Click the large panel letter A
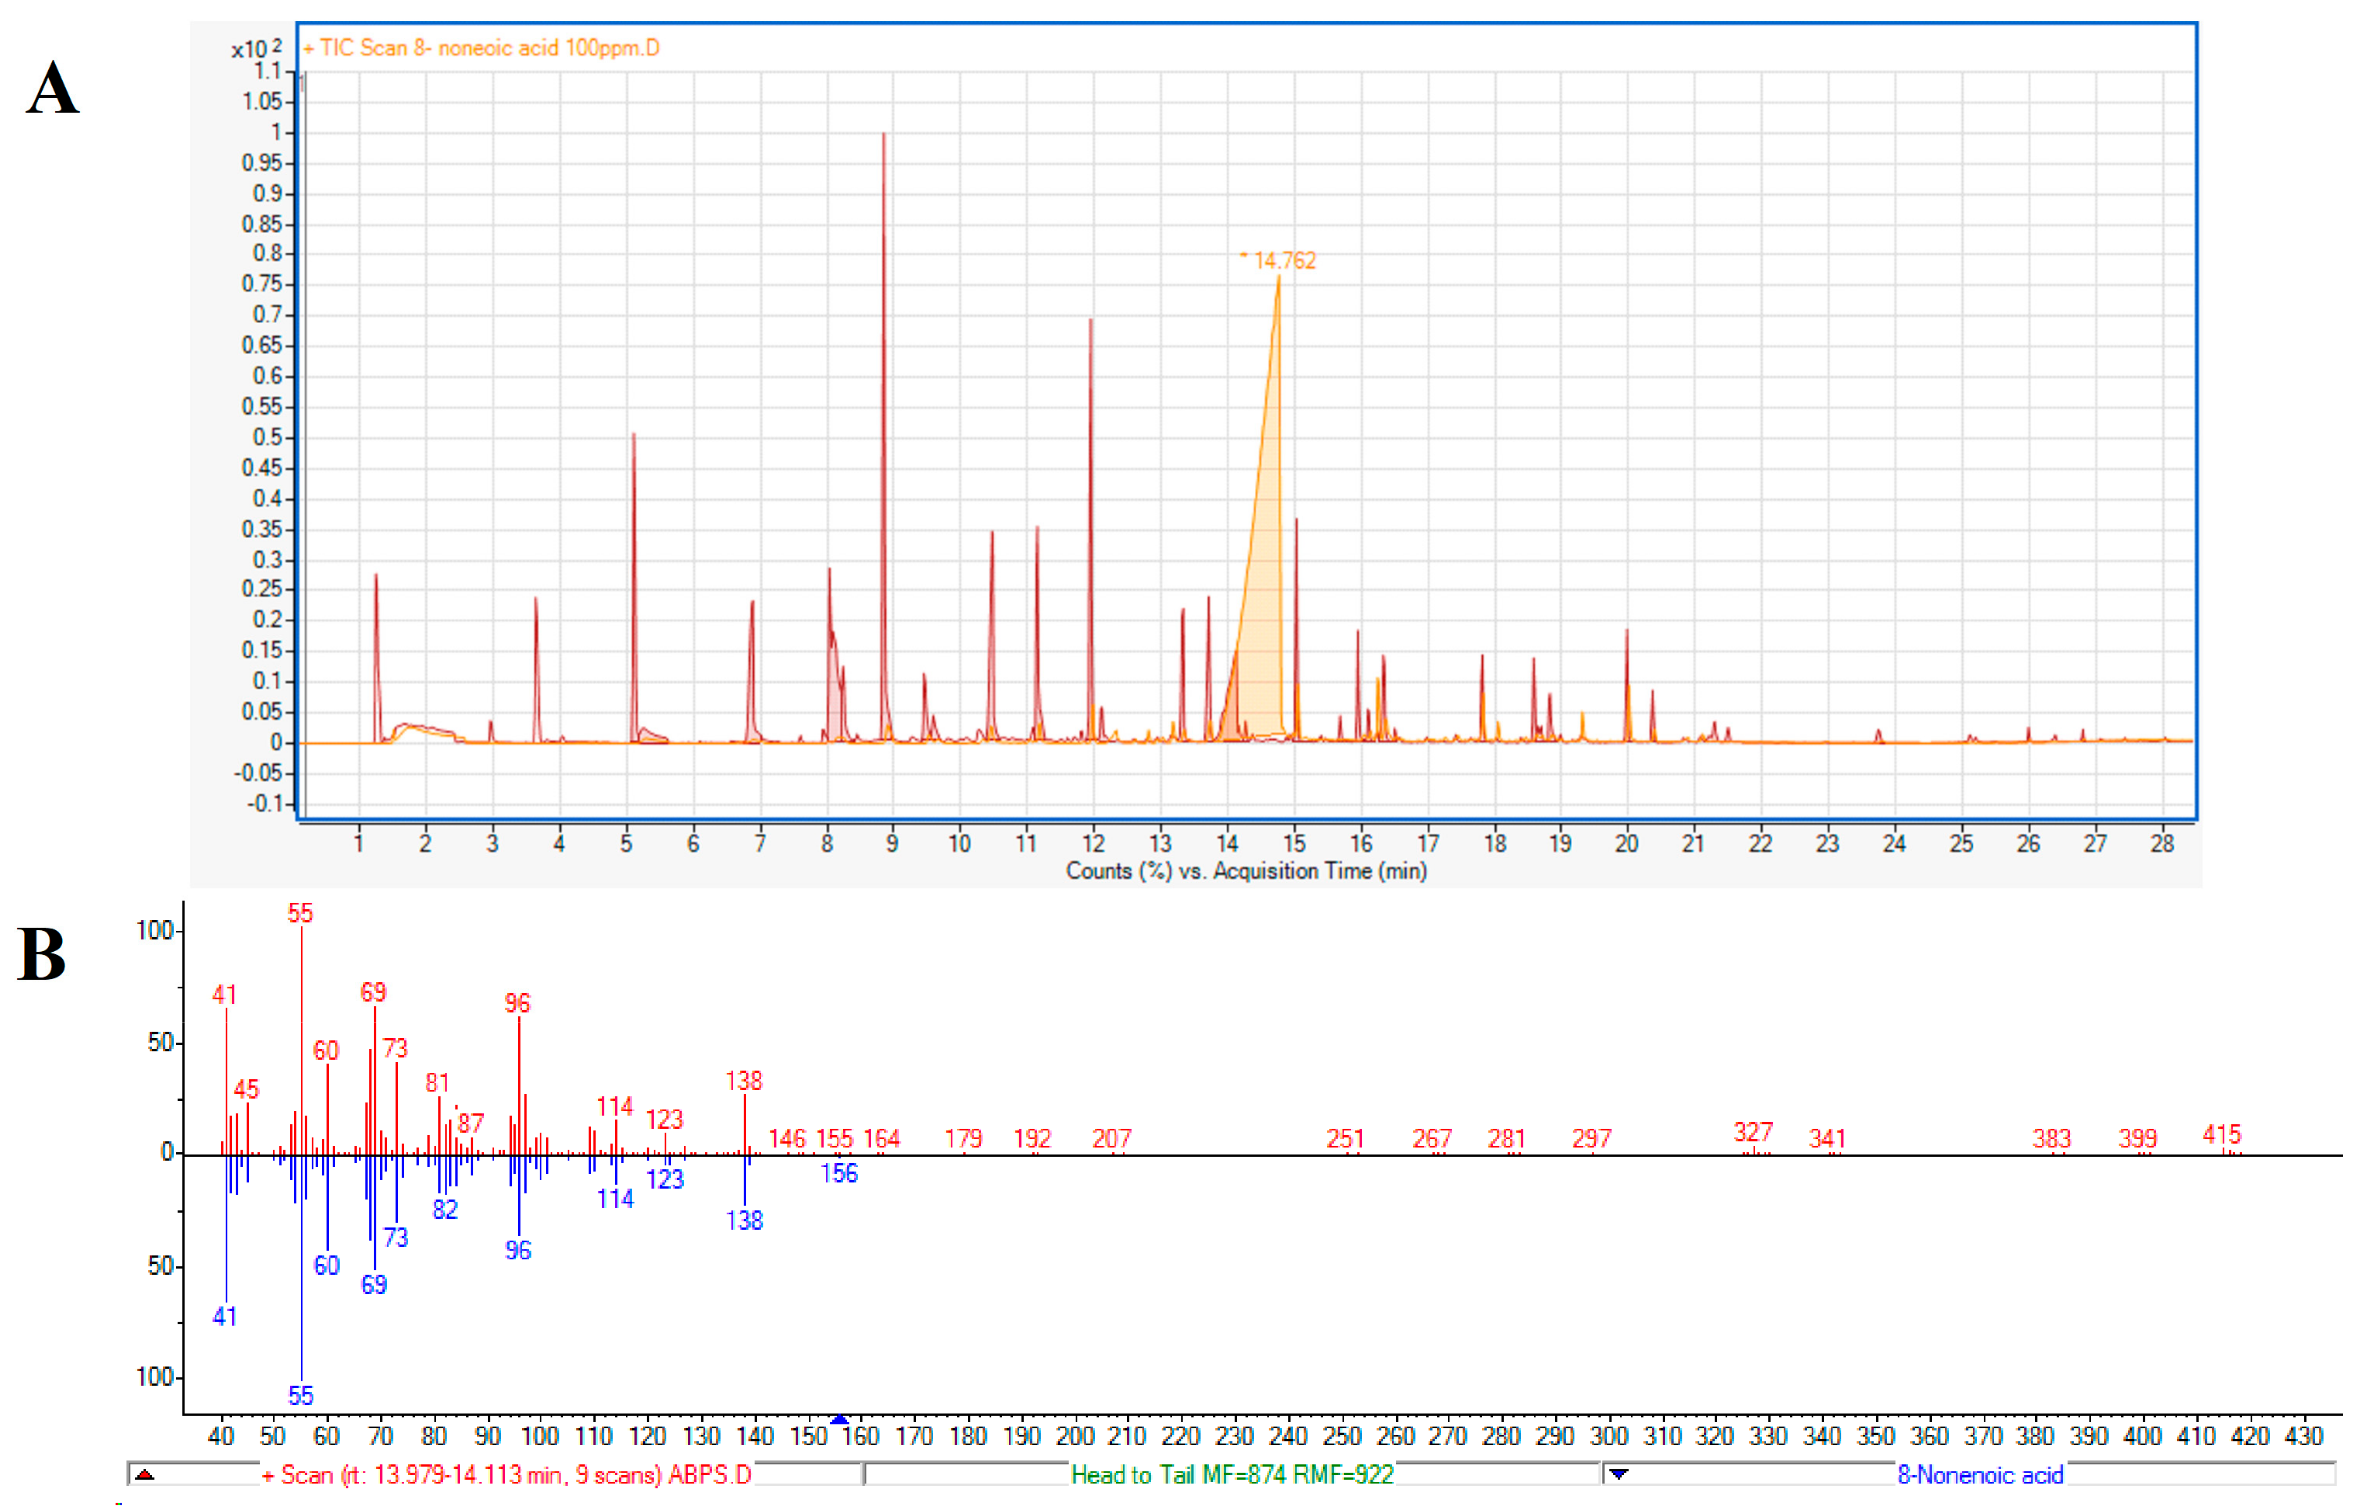 [52, 88]
